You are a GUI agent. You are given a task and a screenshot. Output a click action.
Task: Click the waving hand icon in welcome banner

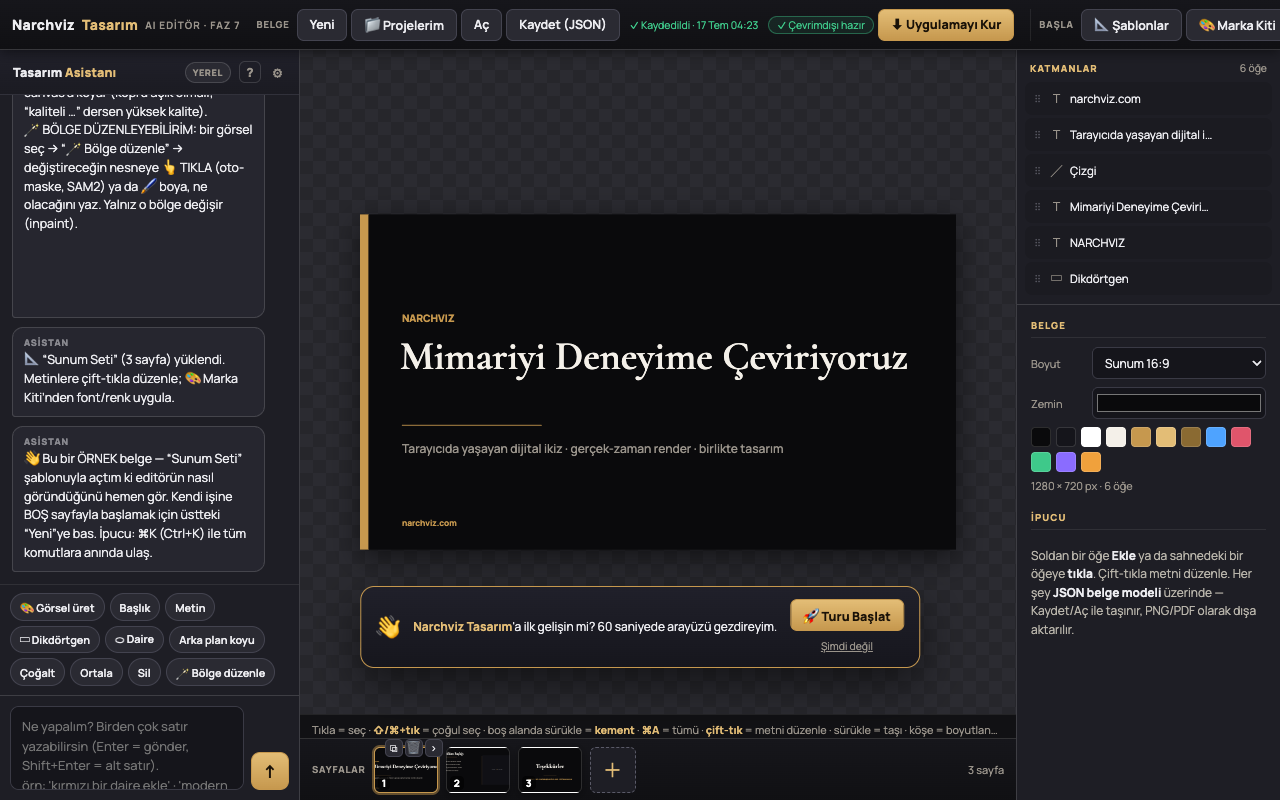388,627
